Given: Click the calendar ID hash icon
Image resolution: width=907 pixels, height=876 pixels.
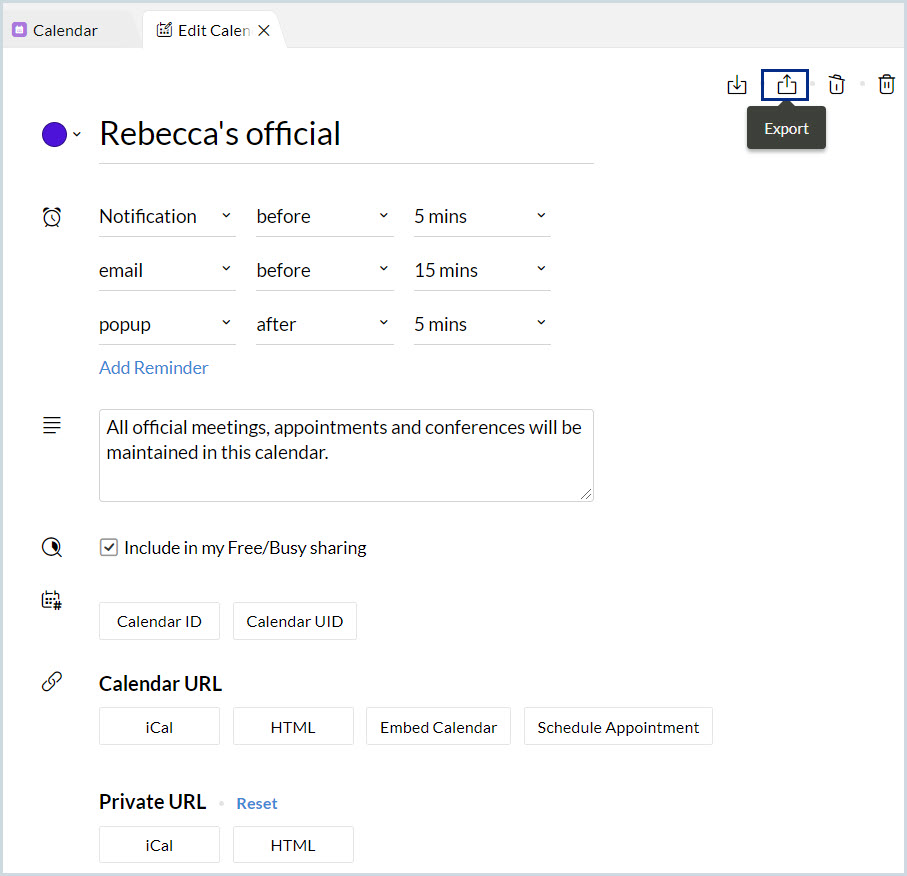Looking at the screenshot, I should pos(52,601).
